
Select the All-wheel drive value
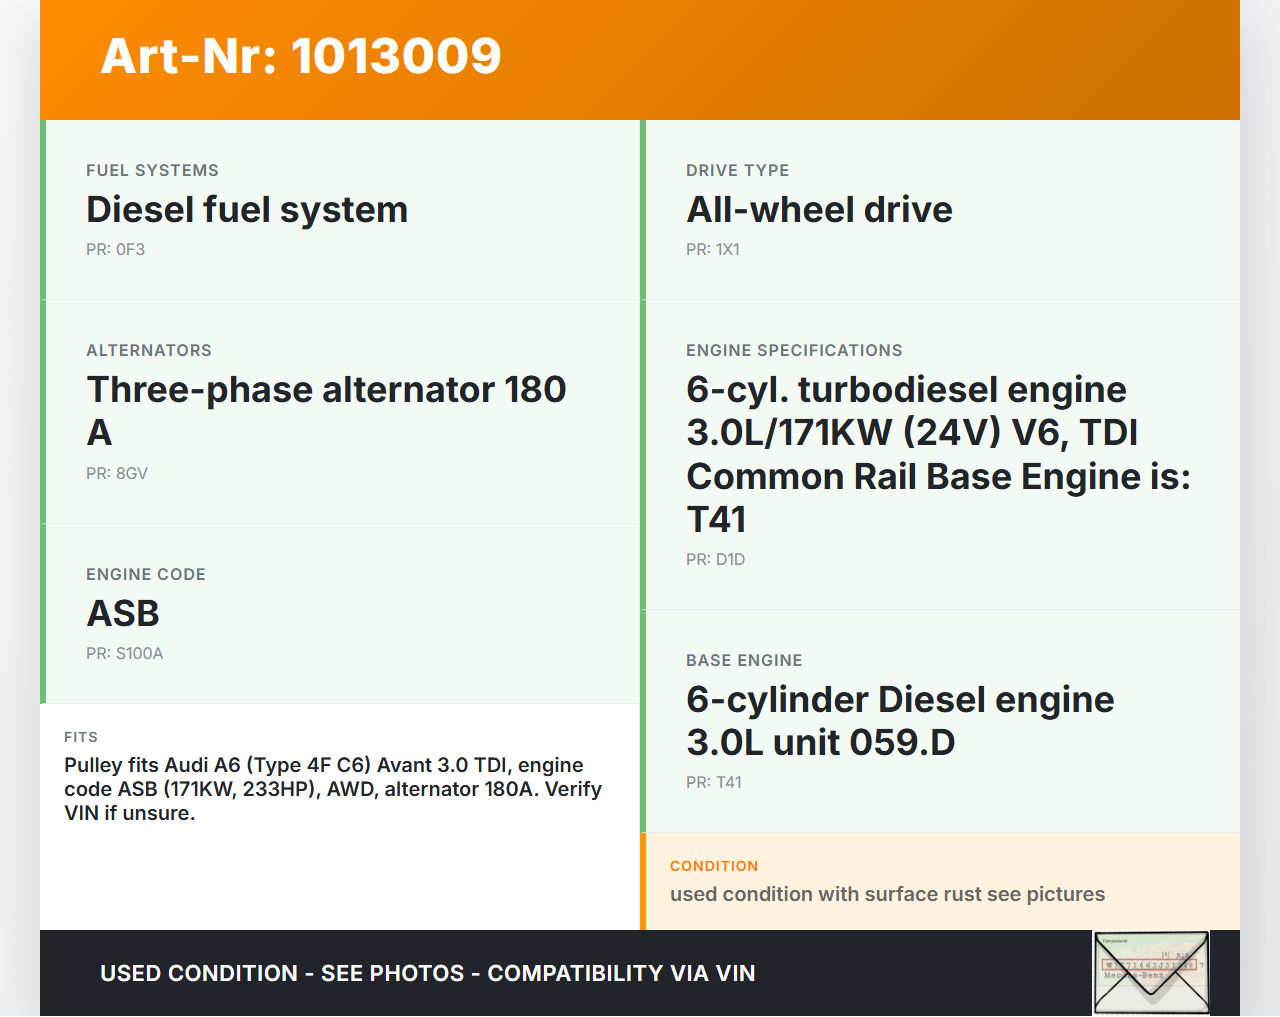[819, 210]
